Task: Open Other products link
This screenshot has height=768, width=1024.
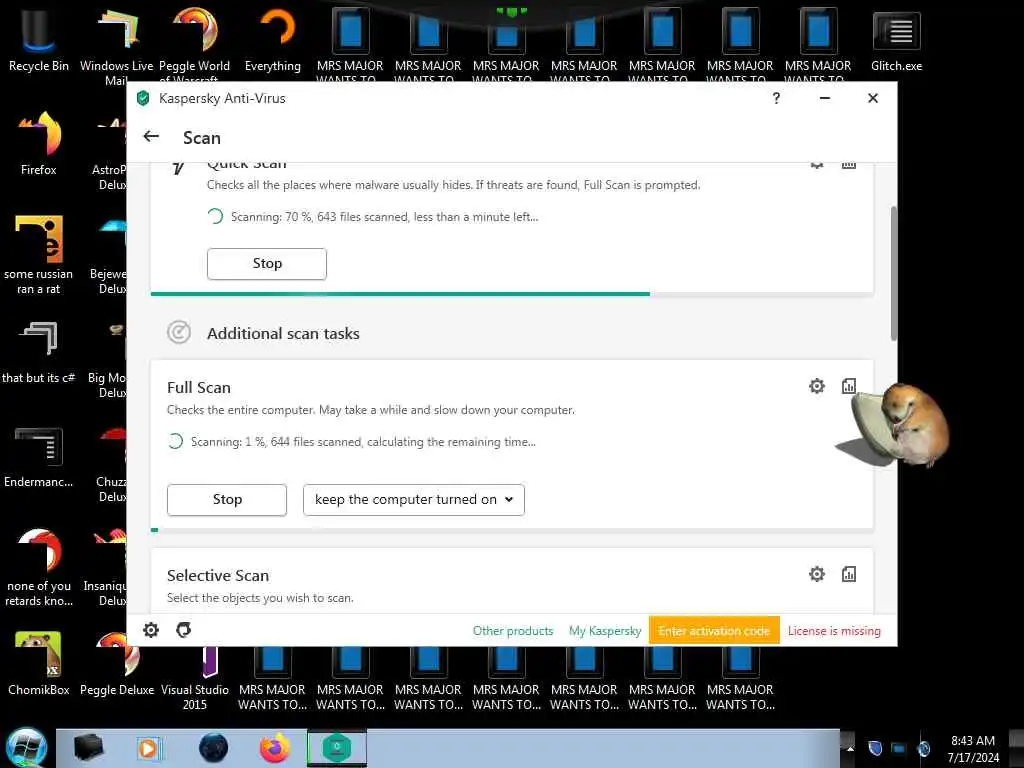Action: click(513, 631)
